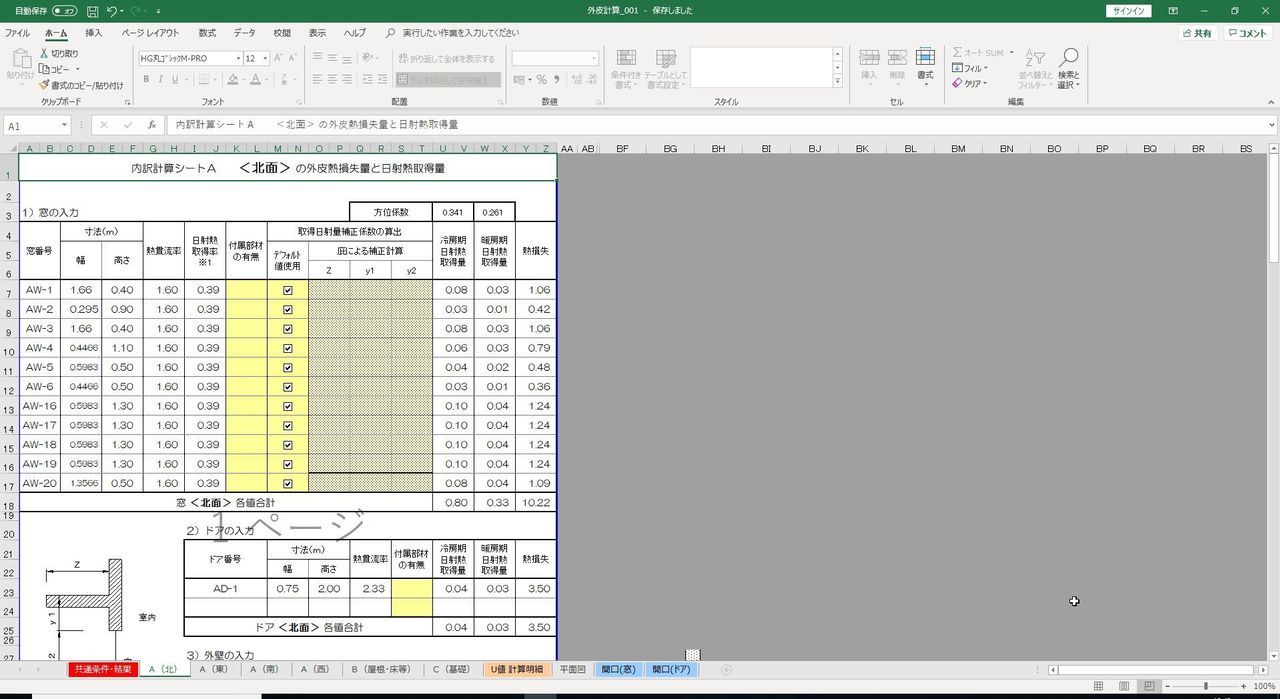Open Sort & Filter (並べ替えとフィルター)
The width and height of the screenshot is (1280, 699).
click(1035, 69)
